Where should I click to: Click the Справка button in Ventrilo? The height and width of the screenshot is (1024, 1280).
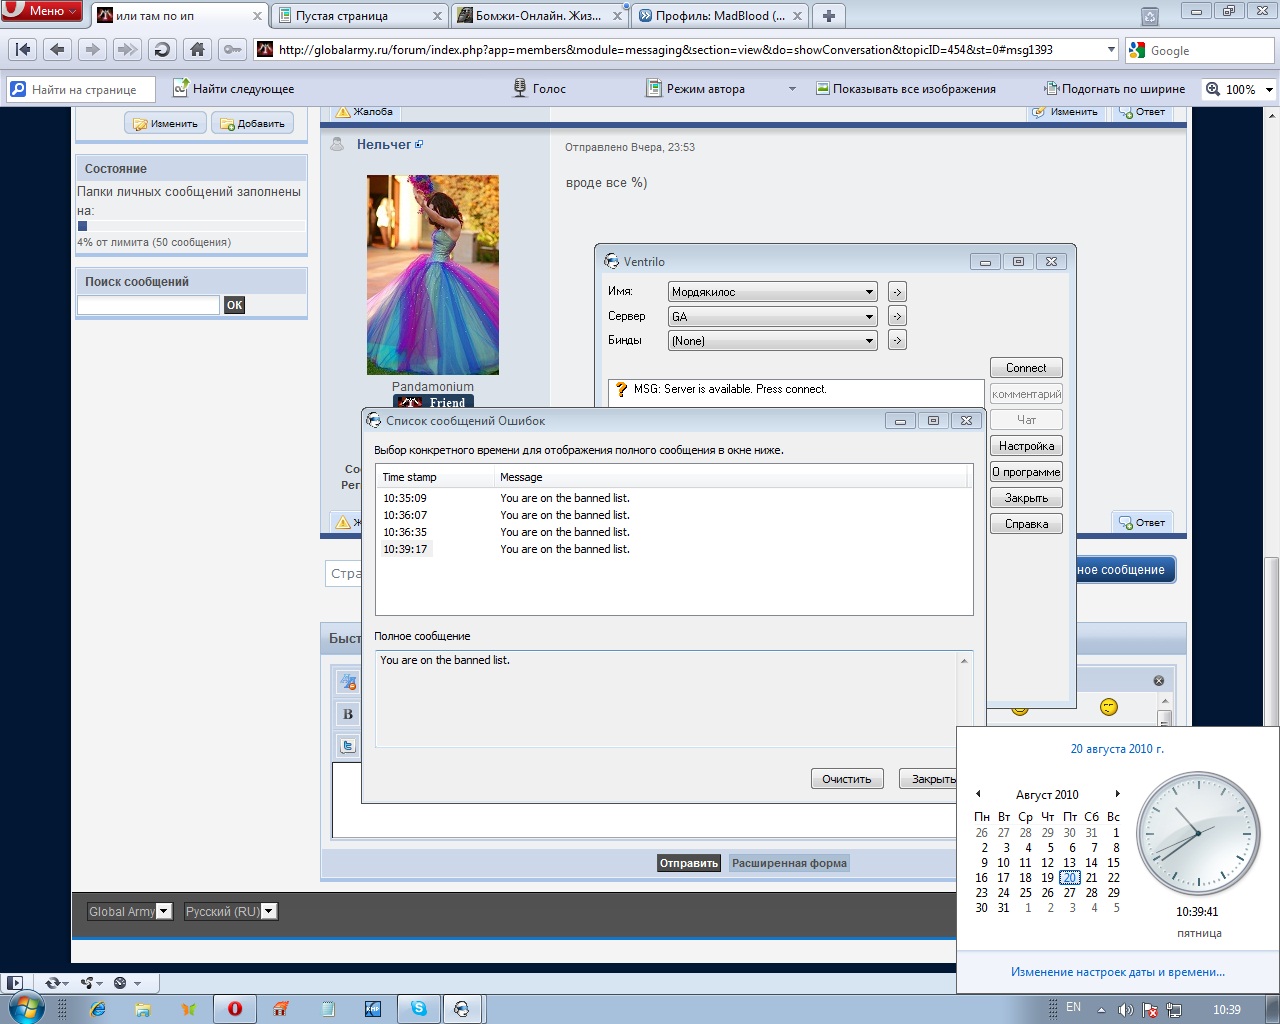[x=1026, y=524]
